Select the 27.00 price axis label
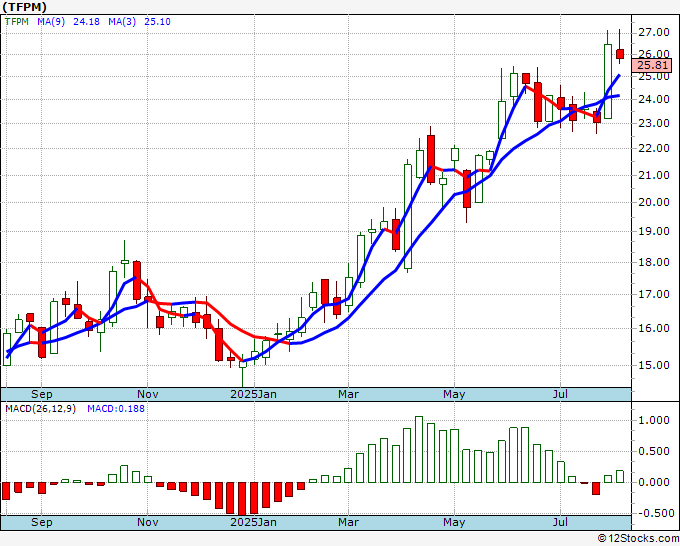Screen dimensions: 680x546 coord(654,33)
